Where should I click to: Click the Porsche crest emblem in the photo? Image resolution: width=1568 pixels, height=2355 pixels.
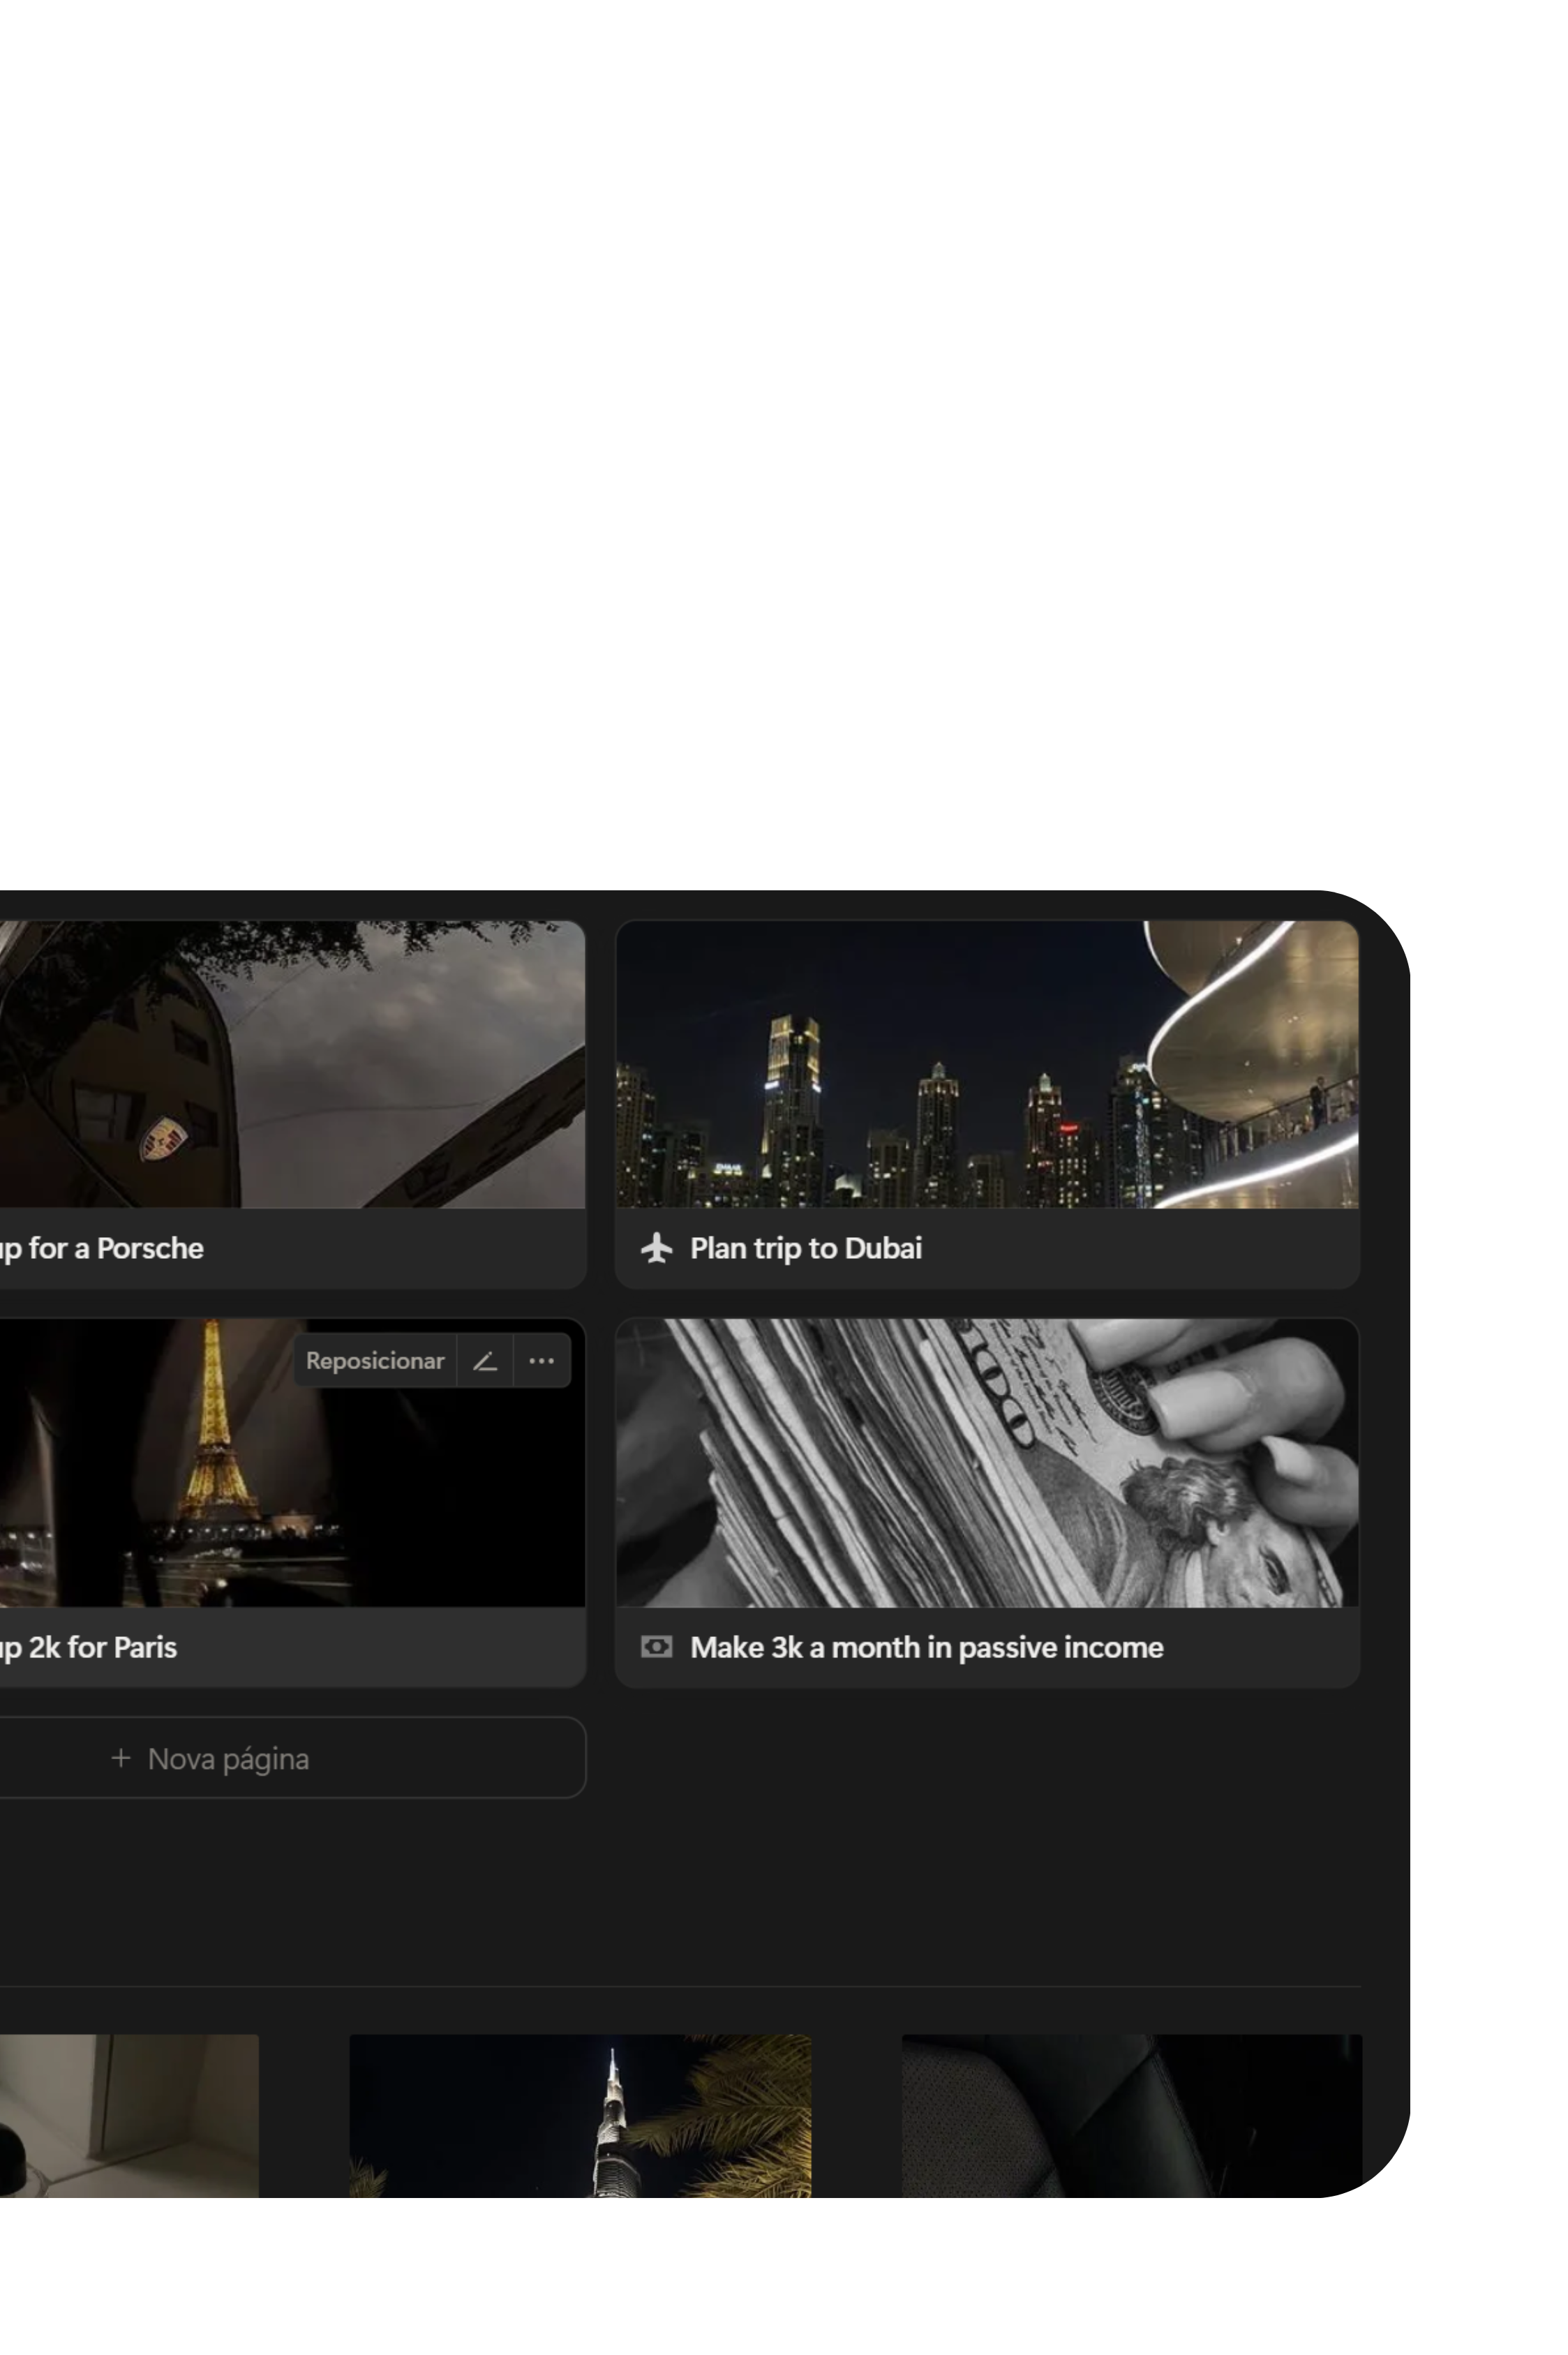click(163, 1138)
